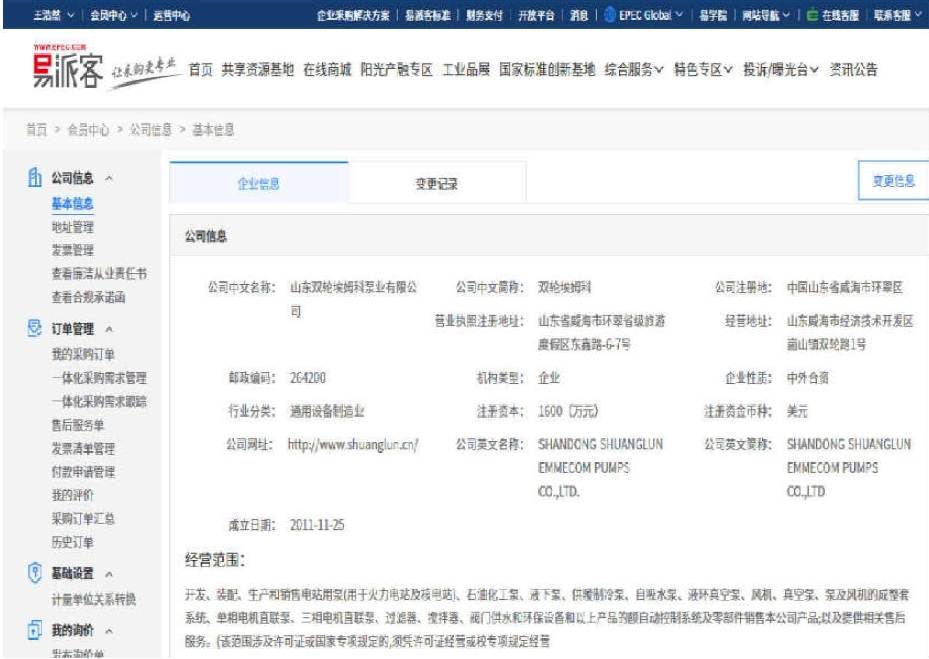Click the 订单管理 icon in sidebar

pos(35,328)
